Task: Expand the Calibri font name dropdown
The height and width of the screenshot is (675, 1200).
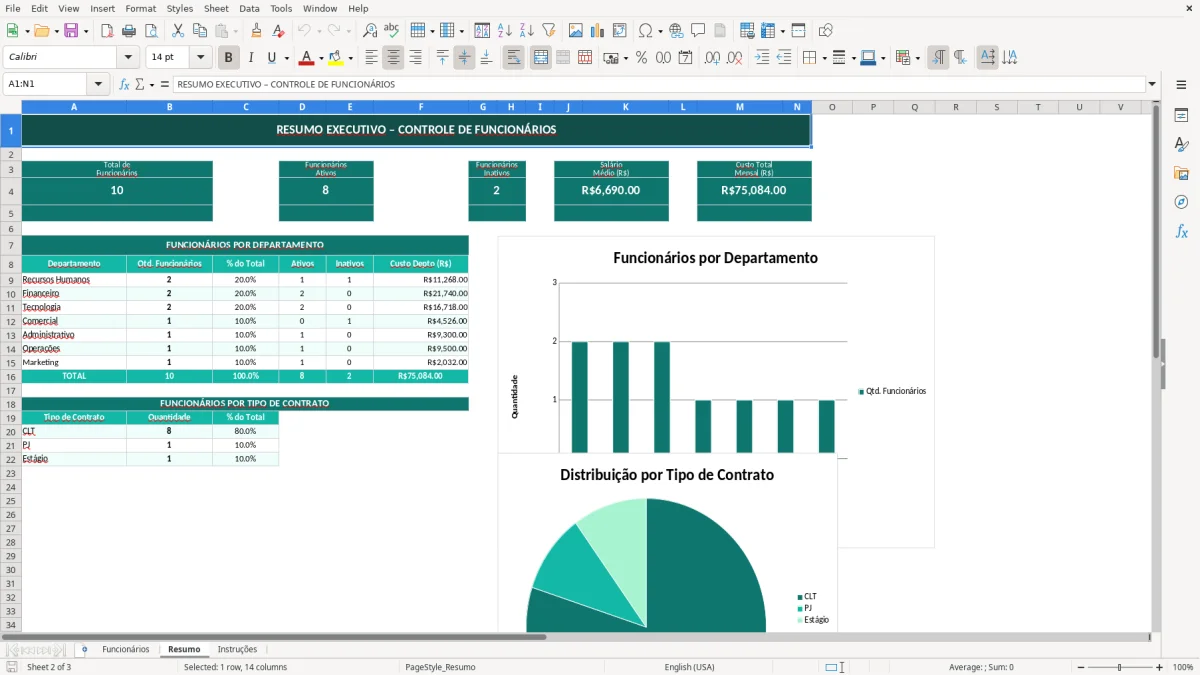Action: (x=128, y=58)
